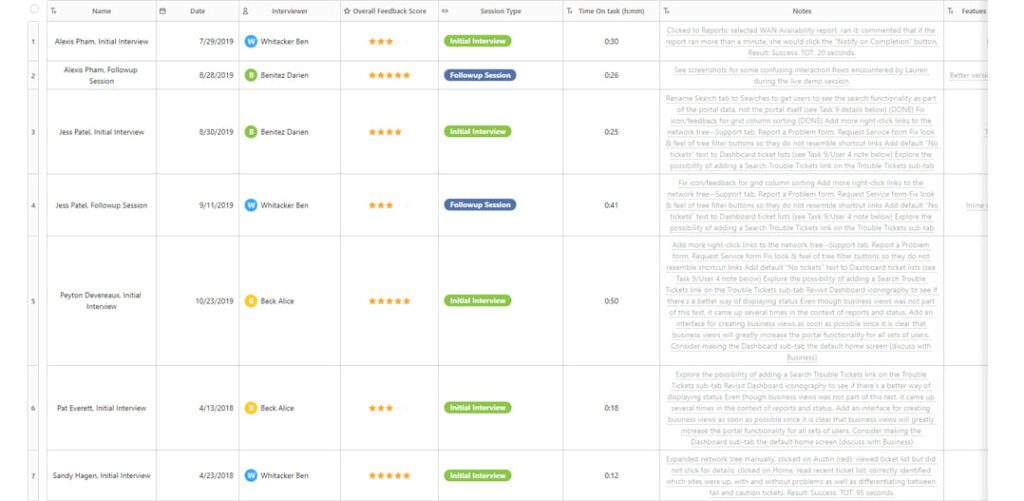
Task: Open Initial Interview tag for Jess Patel
Action: pyautogui.click(x=477, y=131)
